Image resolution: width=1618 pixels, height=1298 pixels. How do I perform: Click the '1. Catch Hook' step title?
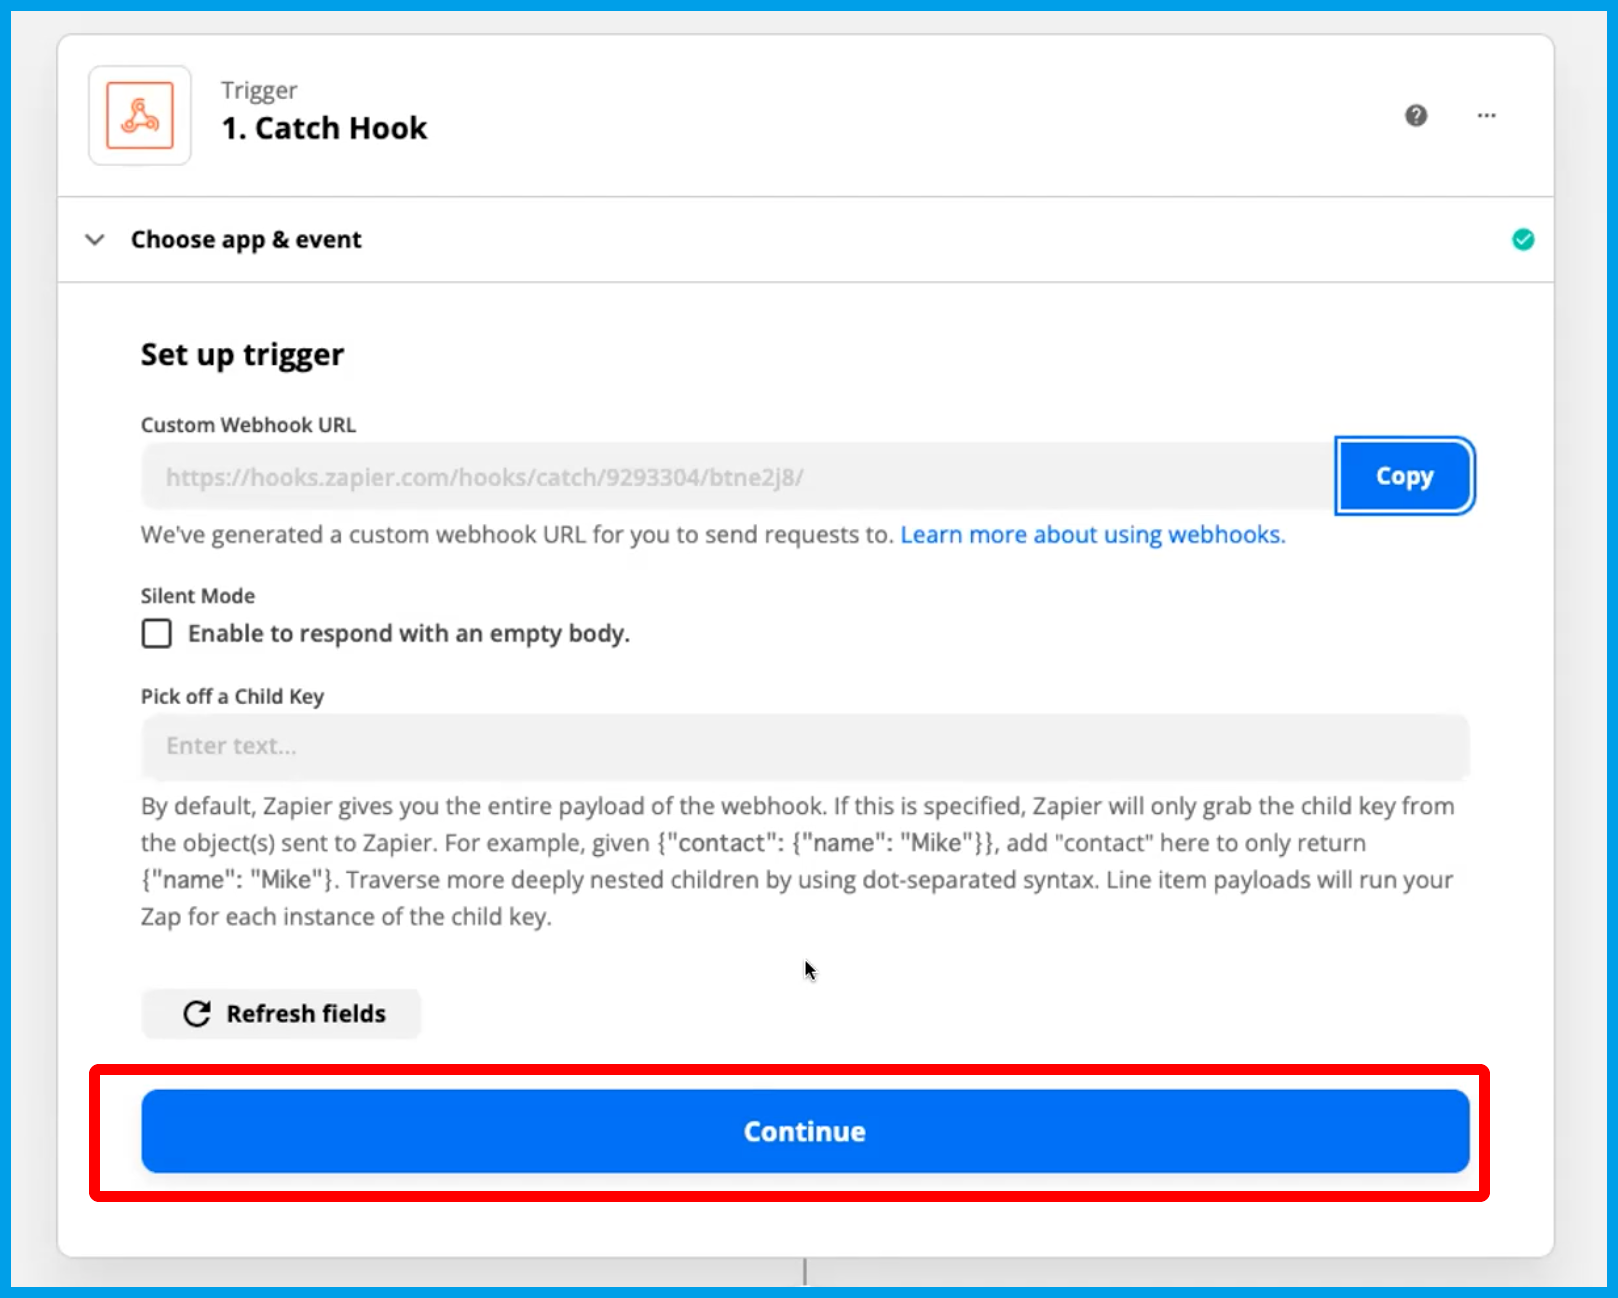324,129
